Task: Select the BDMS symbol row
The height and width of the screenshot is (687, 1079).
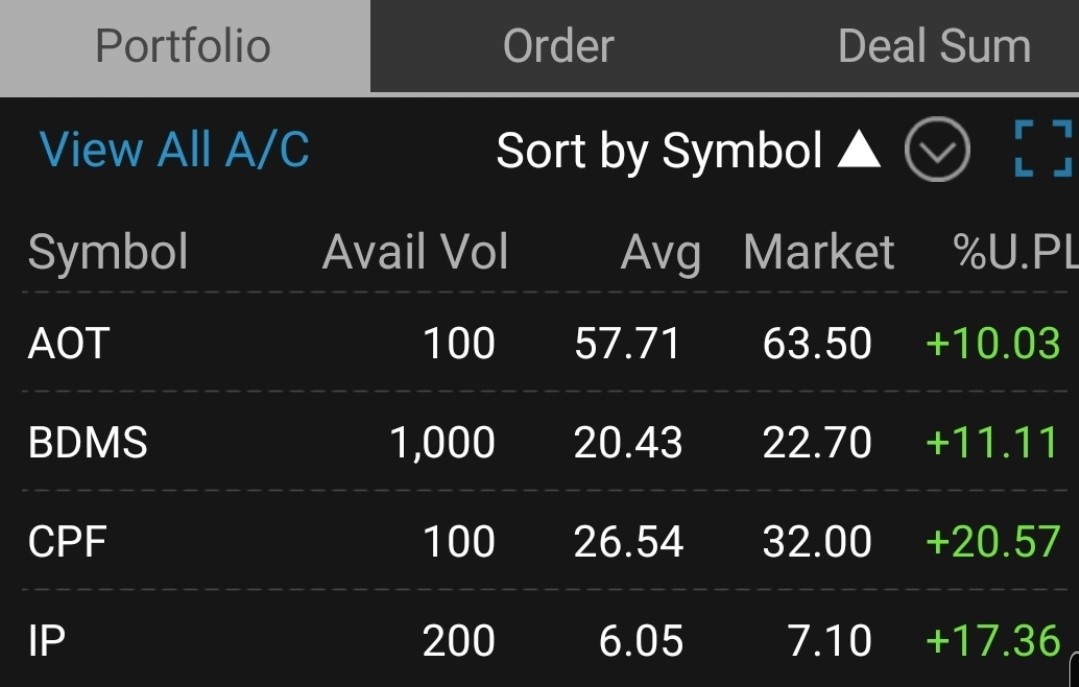Action: coord(88,442)
